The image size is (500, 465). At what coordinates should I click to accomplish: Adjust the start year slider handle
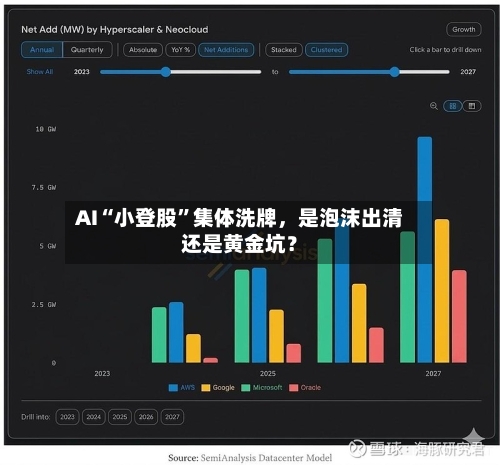pyautogui.click(x=166, y=72)
